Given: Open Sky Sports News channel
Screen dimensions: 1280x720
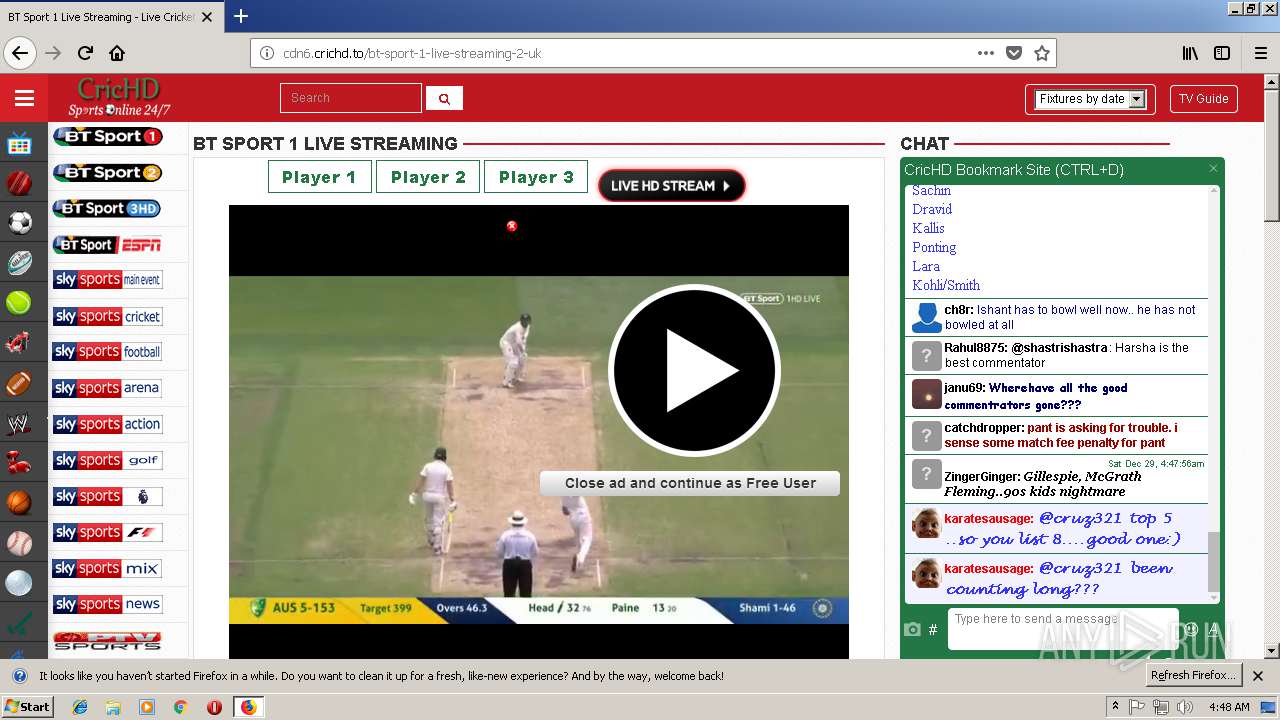Looking at the screenshot, I should 107,604.
